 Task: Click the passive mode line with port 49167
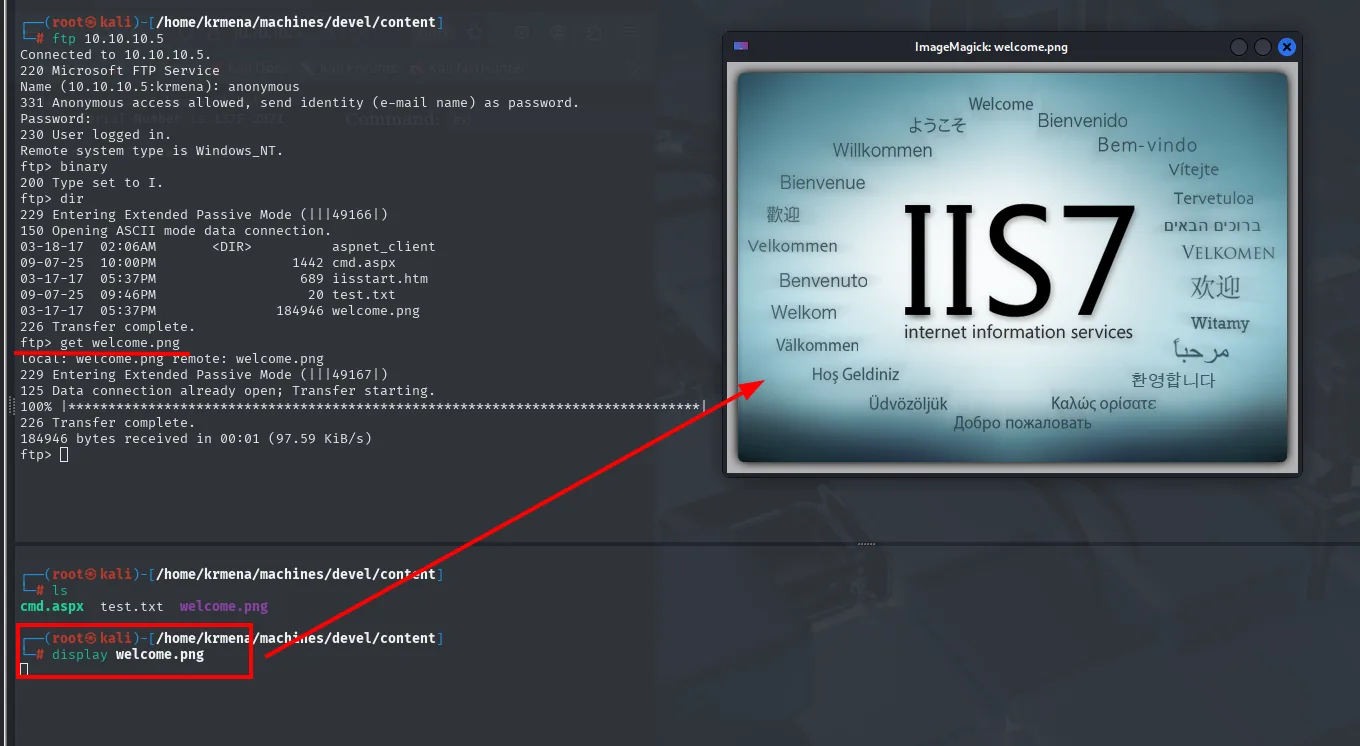click(204, 374)
